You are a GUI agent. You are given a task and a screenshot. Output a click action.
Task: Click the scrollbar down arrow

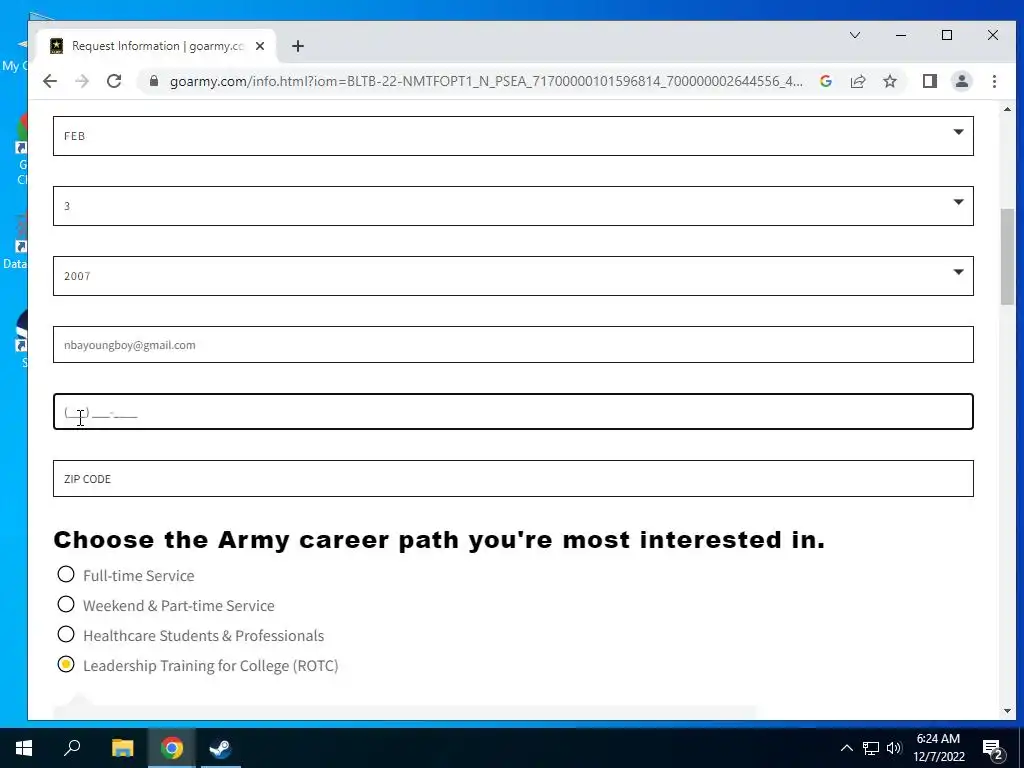[1007, 711]
